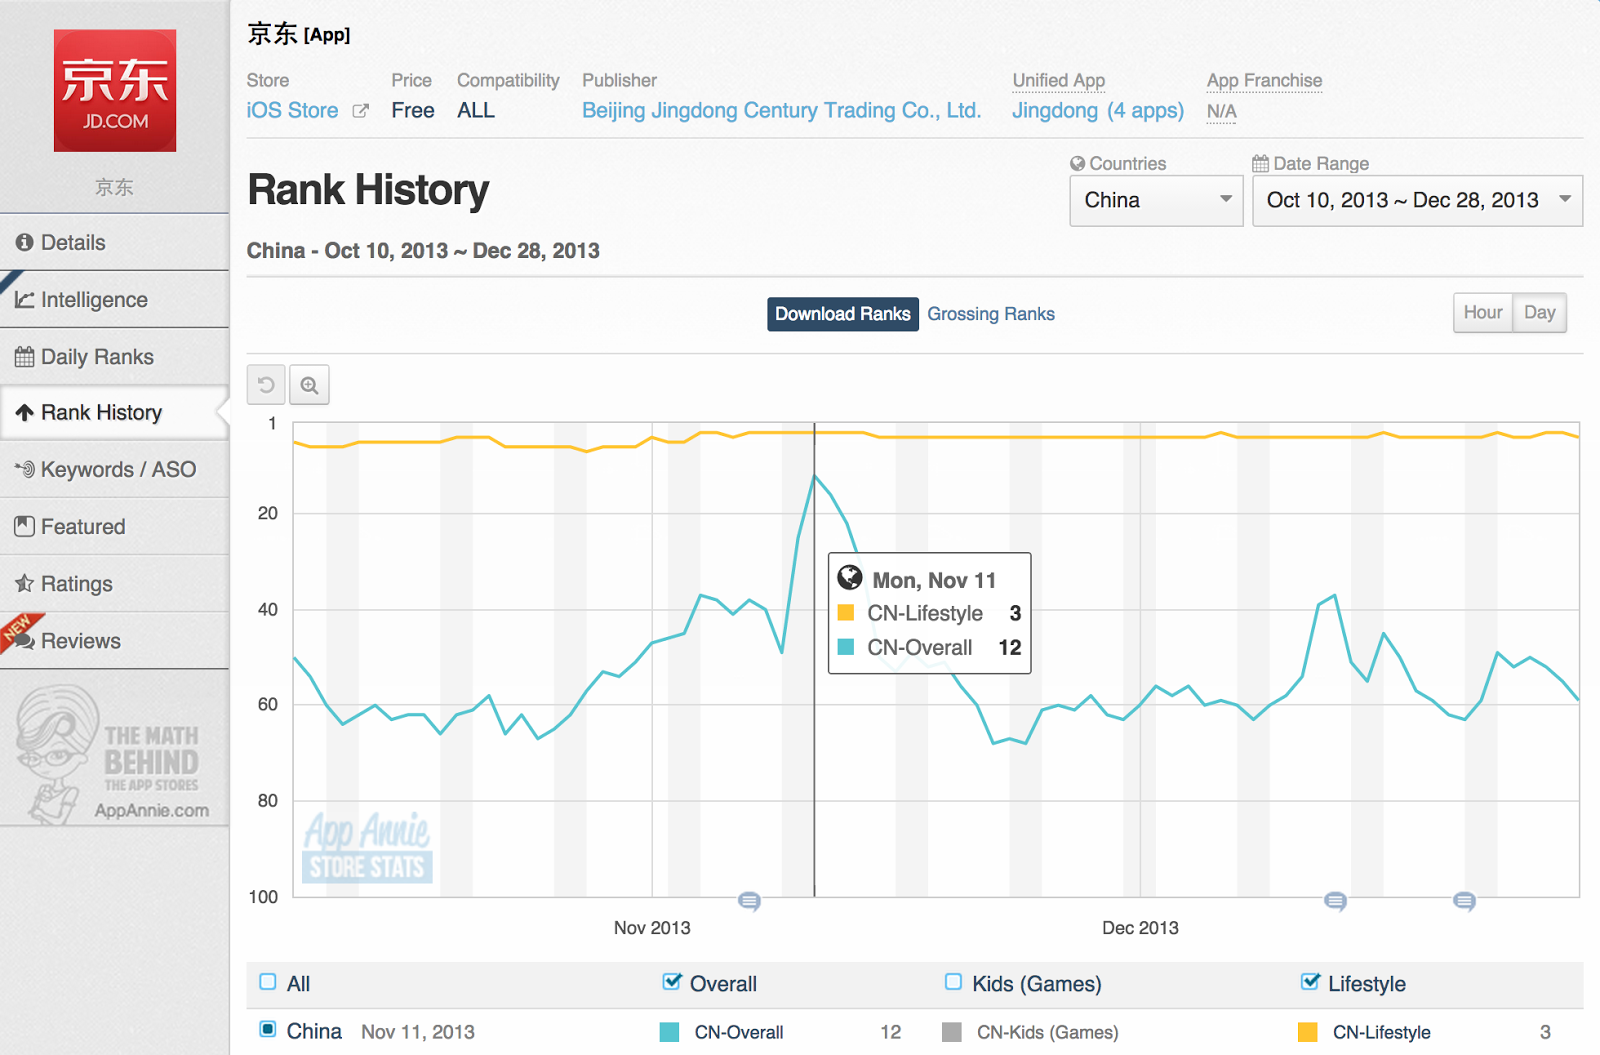Select the China row radio button
Screen dimensions: 1600x1055
[x=268, y=1029]
